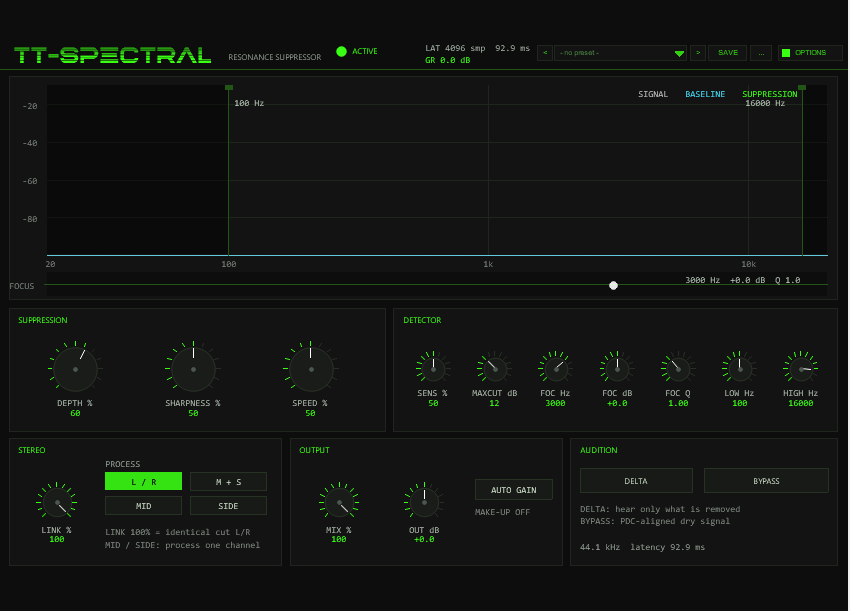
Task: Click '44.1 kHz latency 92.9 ms' status
Action: coord(642,547)
